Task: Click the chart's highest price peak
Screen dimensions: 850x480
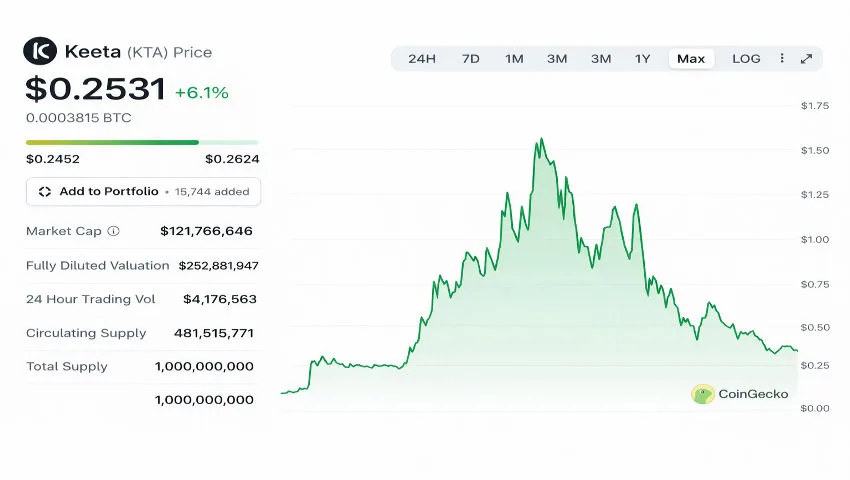Action: pyautogui.click(x=541, y=139)
